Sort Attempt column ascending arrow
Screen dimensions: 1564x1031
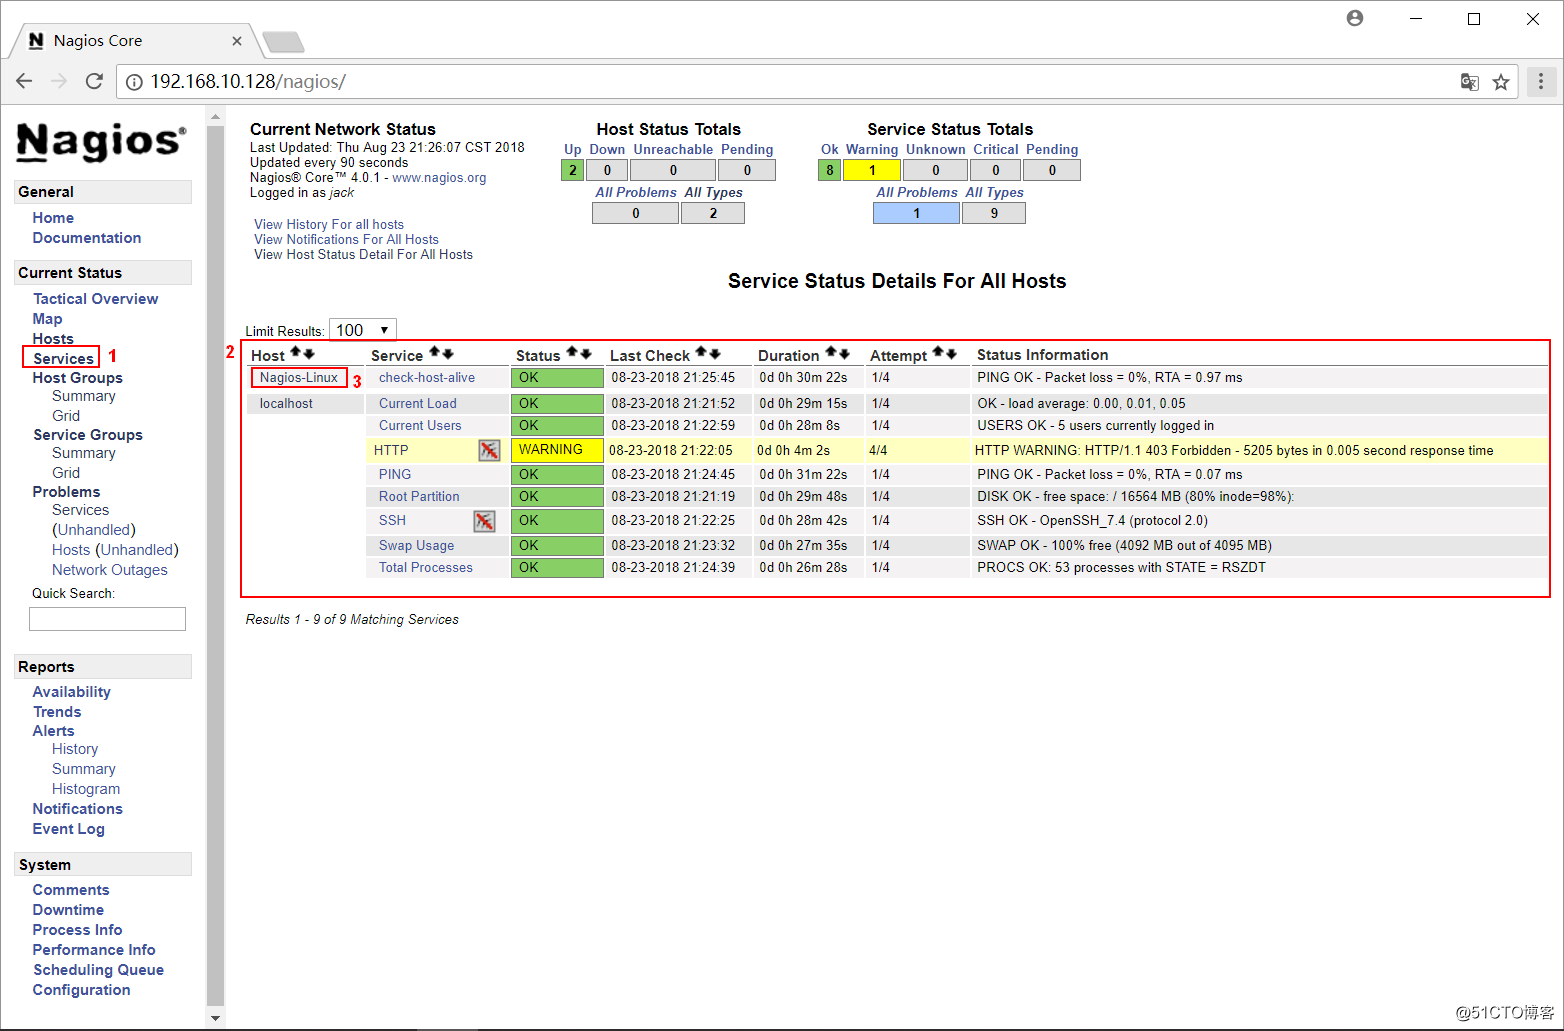(x=938, y=353)
